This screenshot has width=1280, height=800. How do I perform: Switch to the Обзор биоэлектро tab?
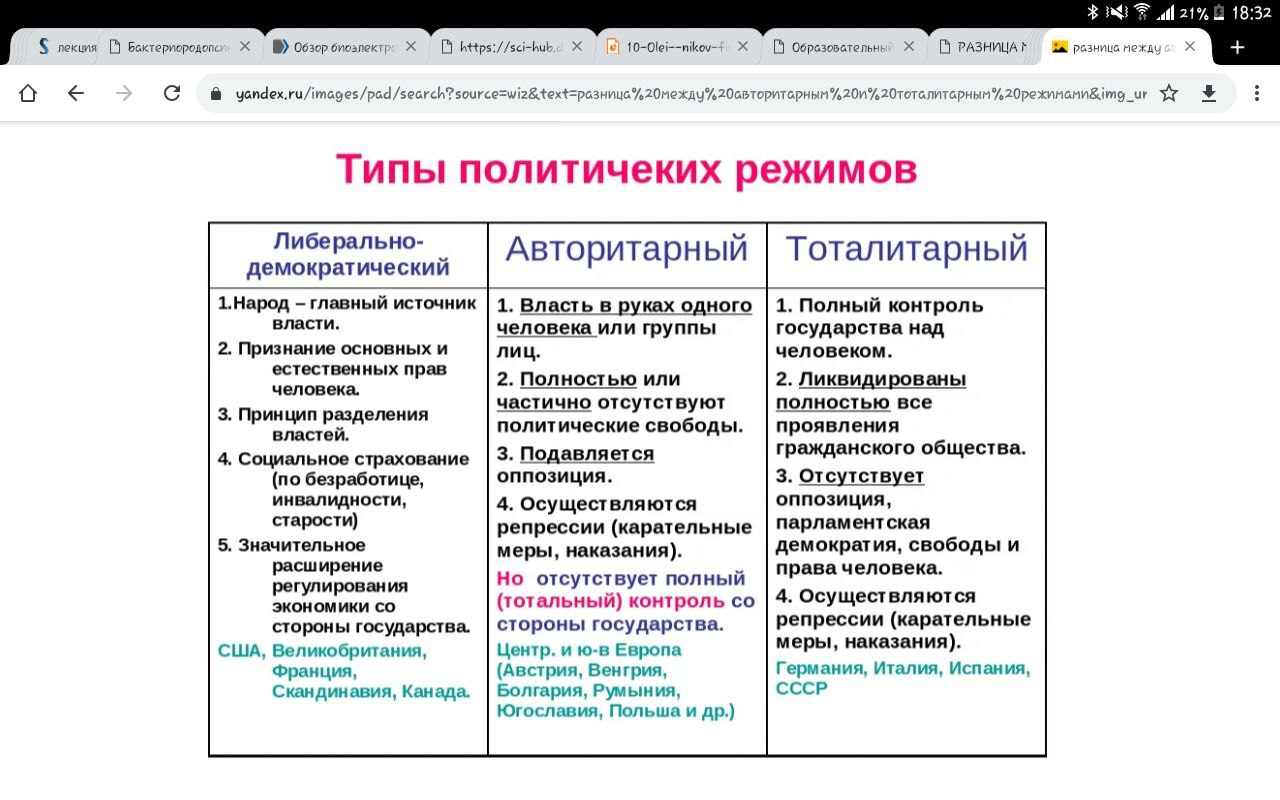[x=334, y=47]
